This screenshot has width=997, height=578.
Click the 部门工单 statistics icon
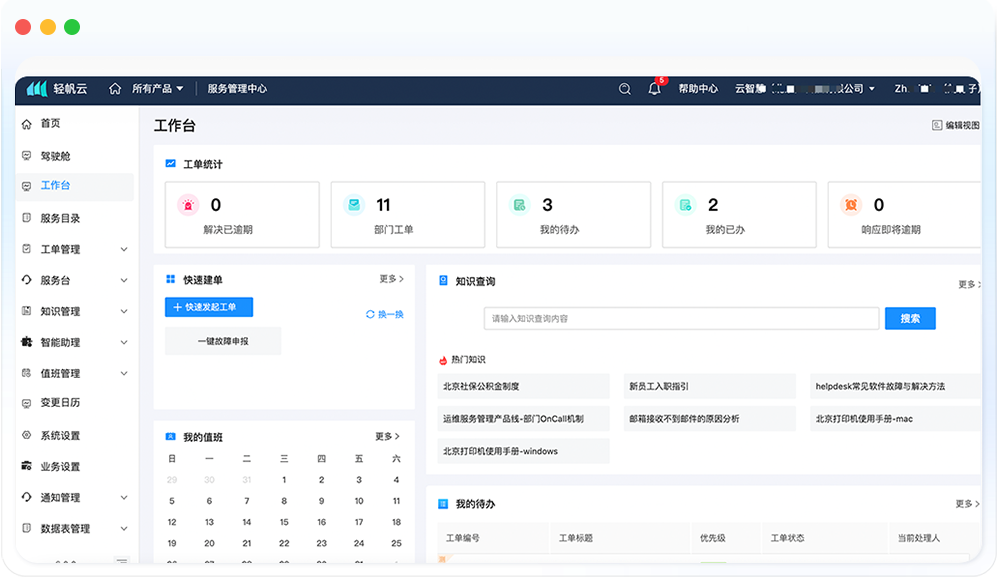pyautogui.click(x=353, y=205)
